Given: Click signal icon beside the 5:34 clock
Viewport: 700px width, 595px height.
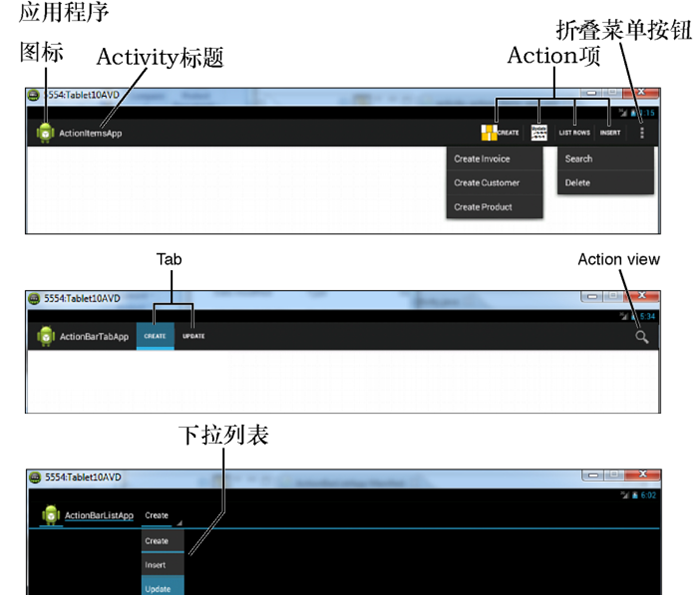Looking at the screenshot, I should (x=624, y=316).
